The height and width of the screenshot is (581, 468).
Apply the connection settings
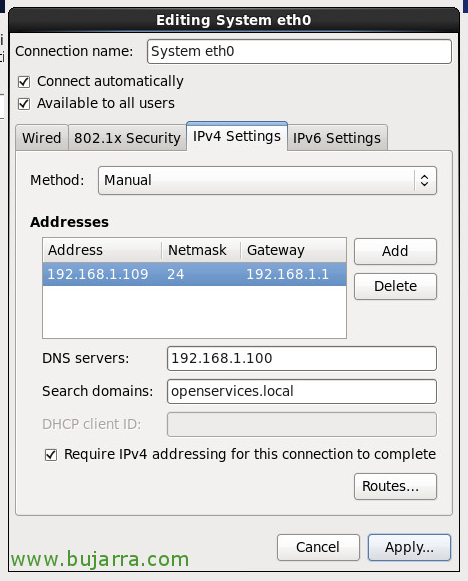click(409, 547)
